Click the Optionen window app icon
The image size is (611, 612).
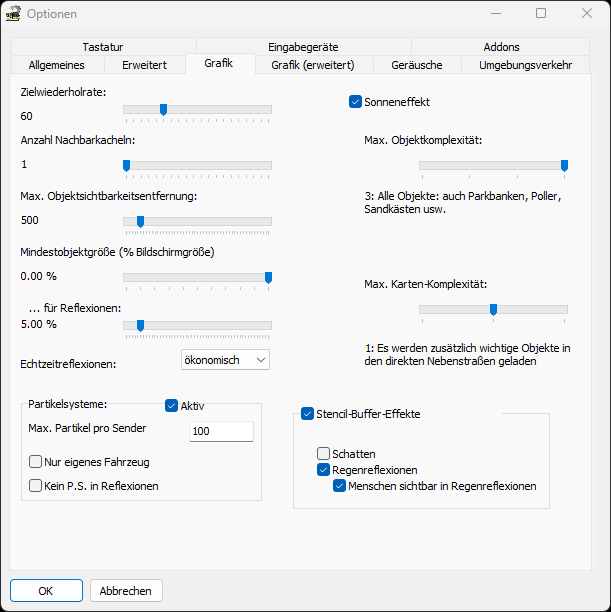pos(14,14)
